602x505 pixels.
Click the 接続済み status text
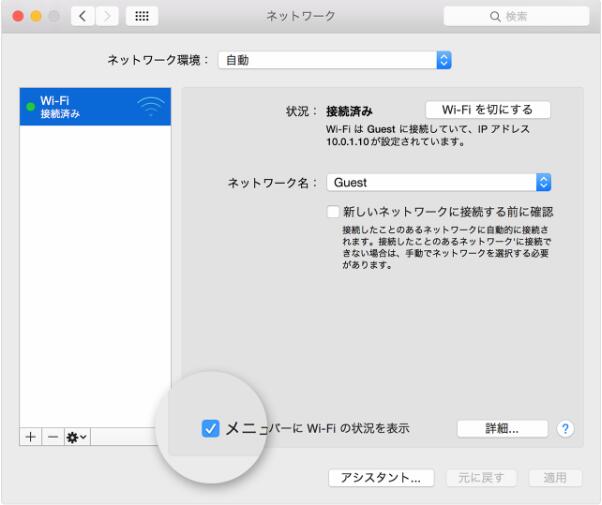[349, 111]
